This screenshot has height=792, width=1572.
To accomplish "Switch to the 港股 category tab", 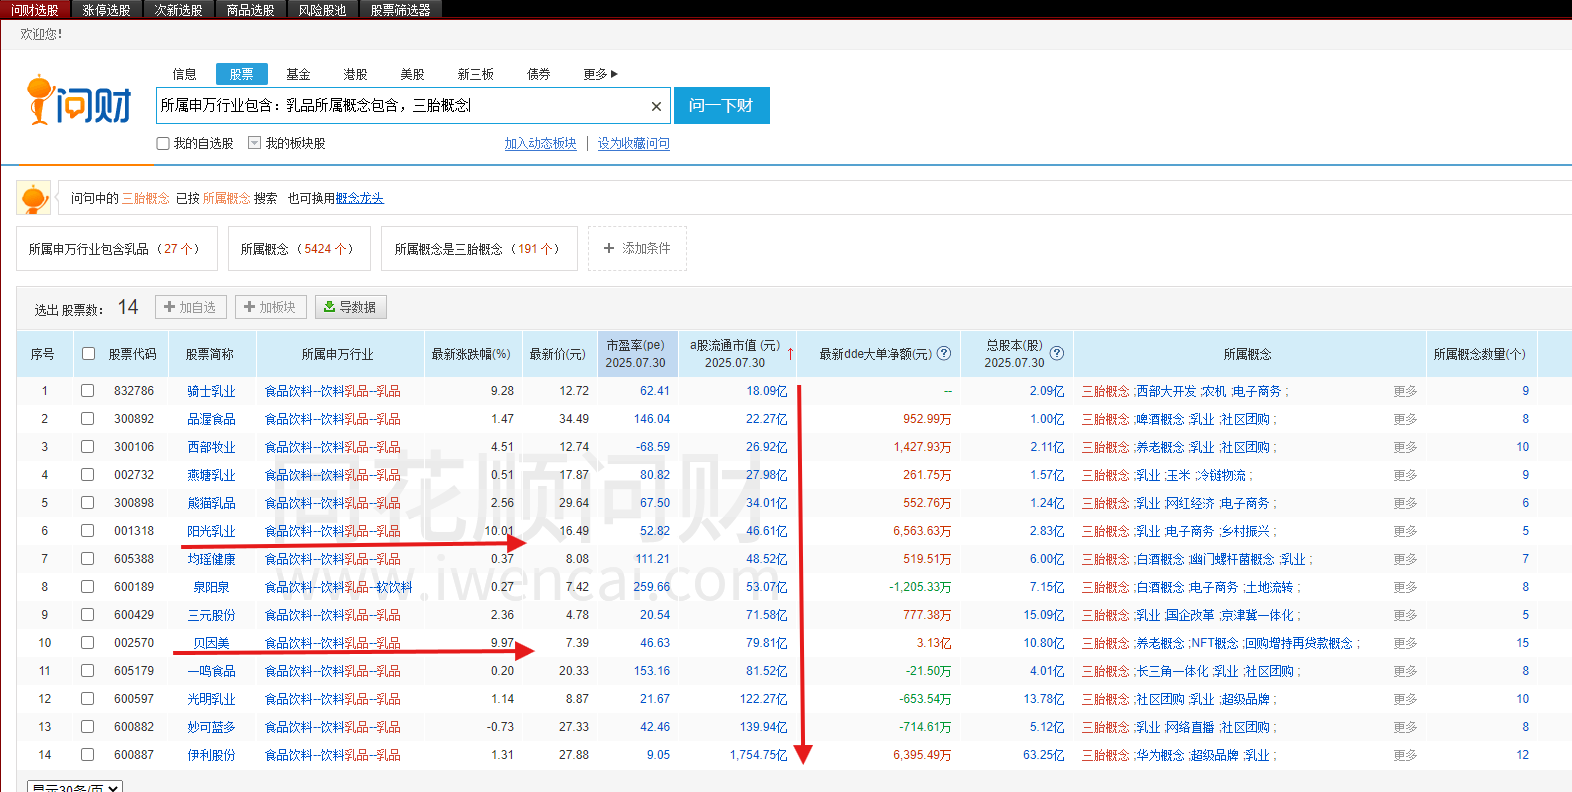I will pos(355,74).
